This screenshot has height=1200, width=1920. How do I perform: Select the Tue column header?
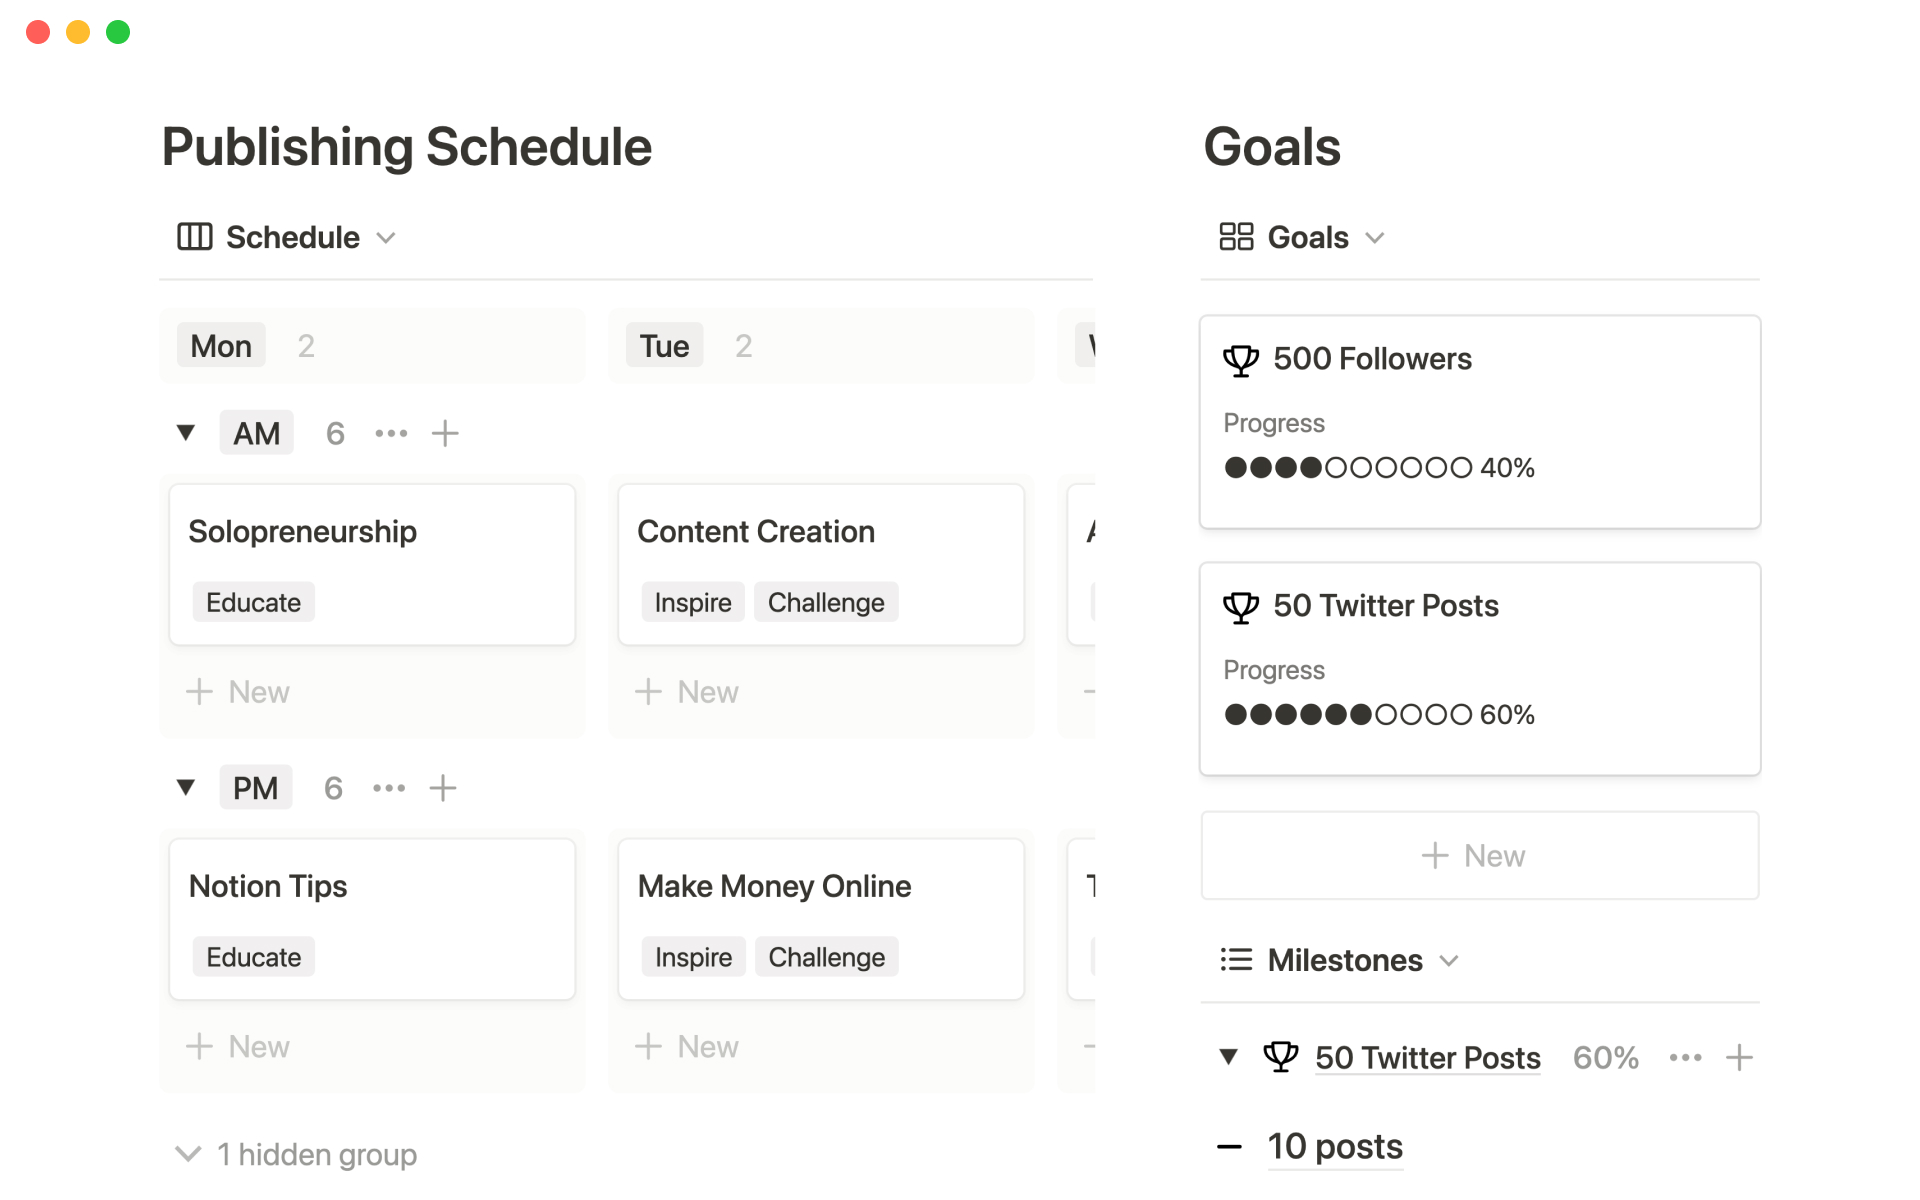pyautogui.click(x=664, y=346)
